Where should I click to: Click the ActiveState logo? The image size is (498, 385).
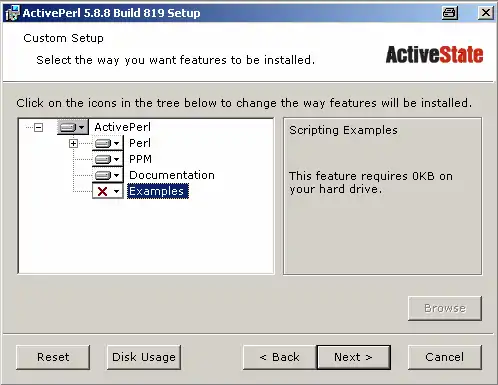434,55
